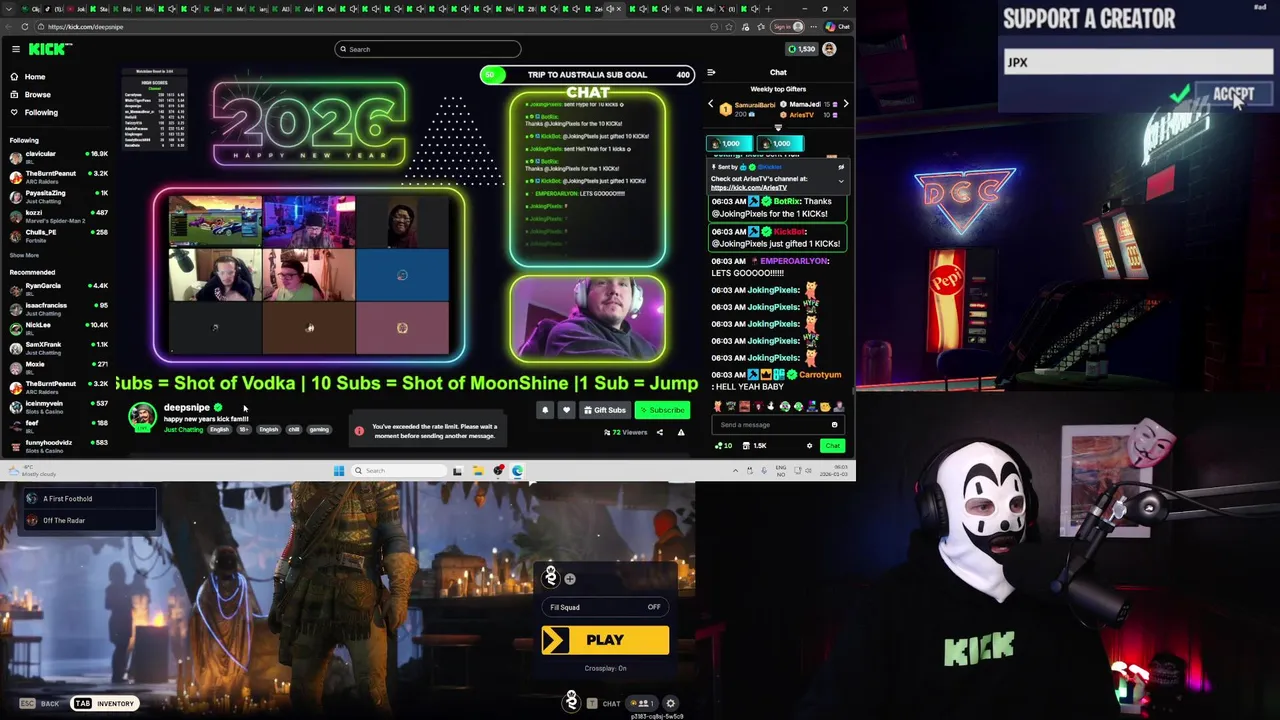Open PayasitaZing channel in sidebar
1280x720 pixels.
coord(59,195)
